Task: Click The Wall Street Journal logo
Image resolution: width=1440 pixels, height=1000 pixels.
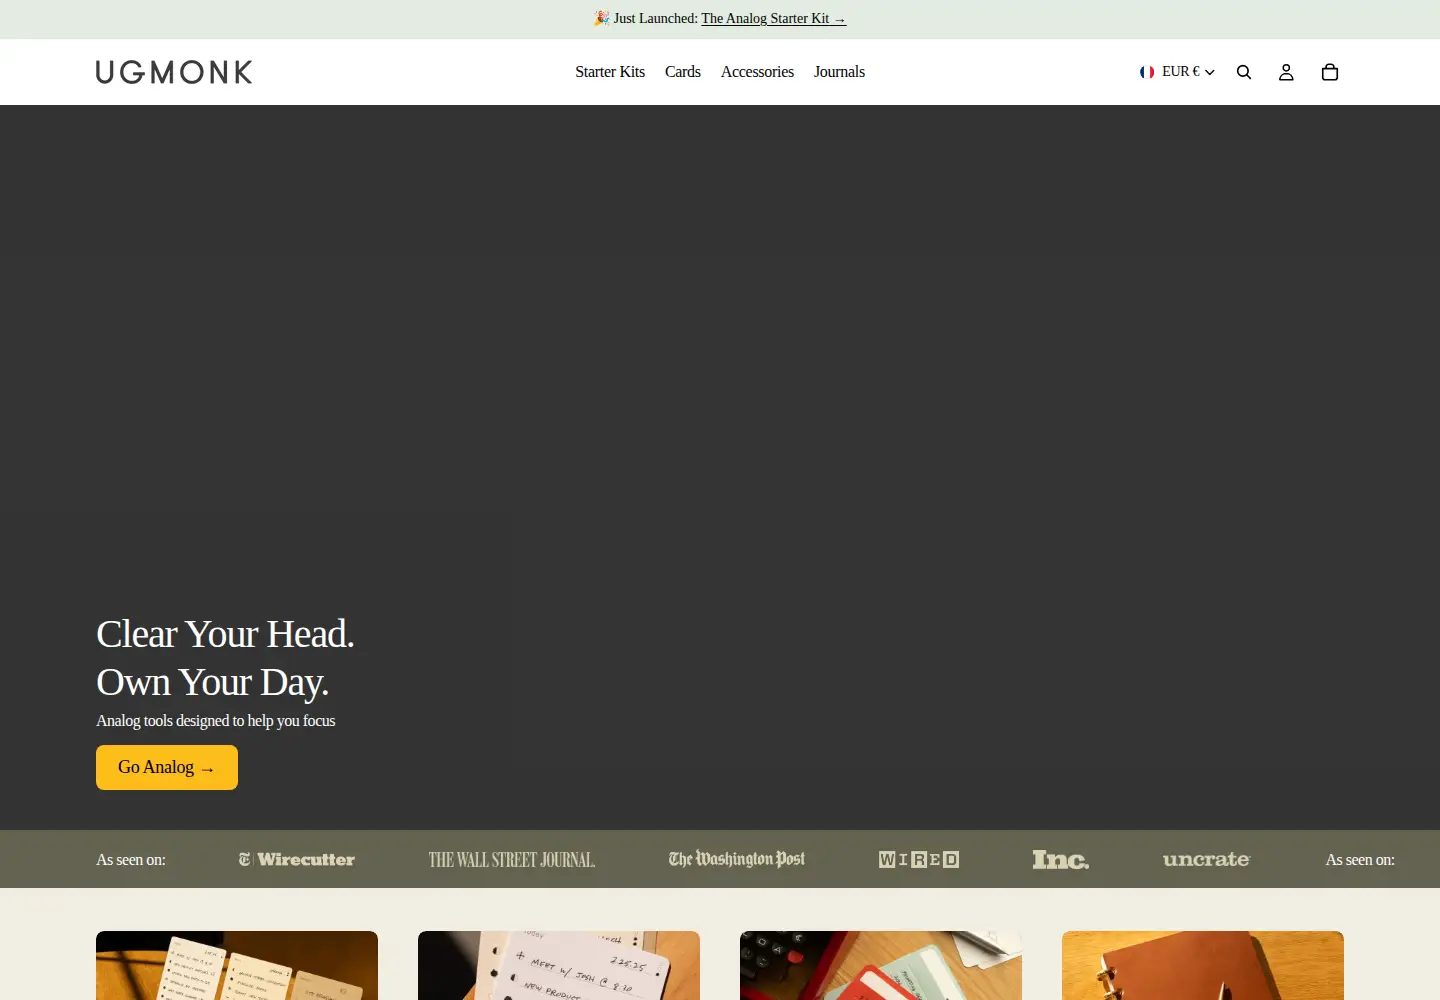Action: point(512,860)
